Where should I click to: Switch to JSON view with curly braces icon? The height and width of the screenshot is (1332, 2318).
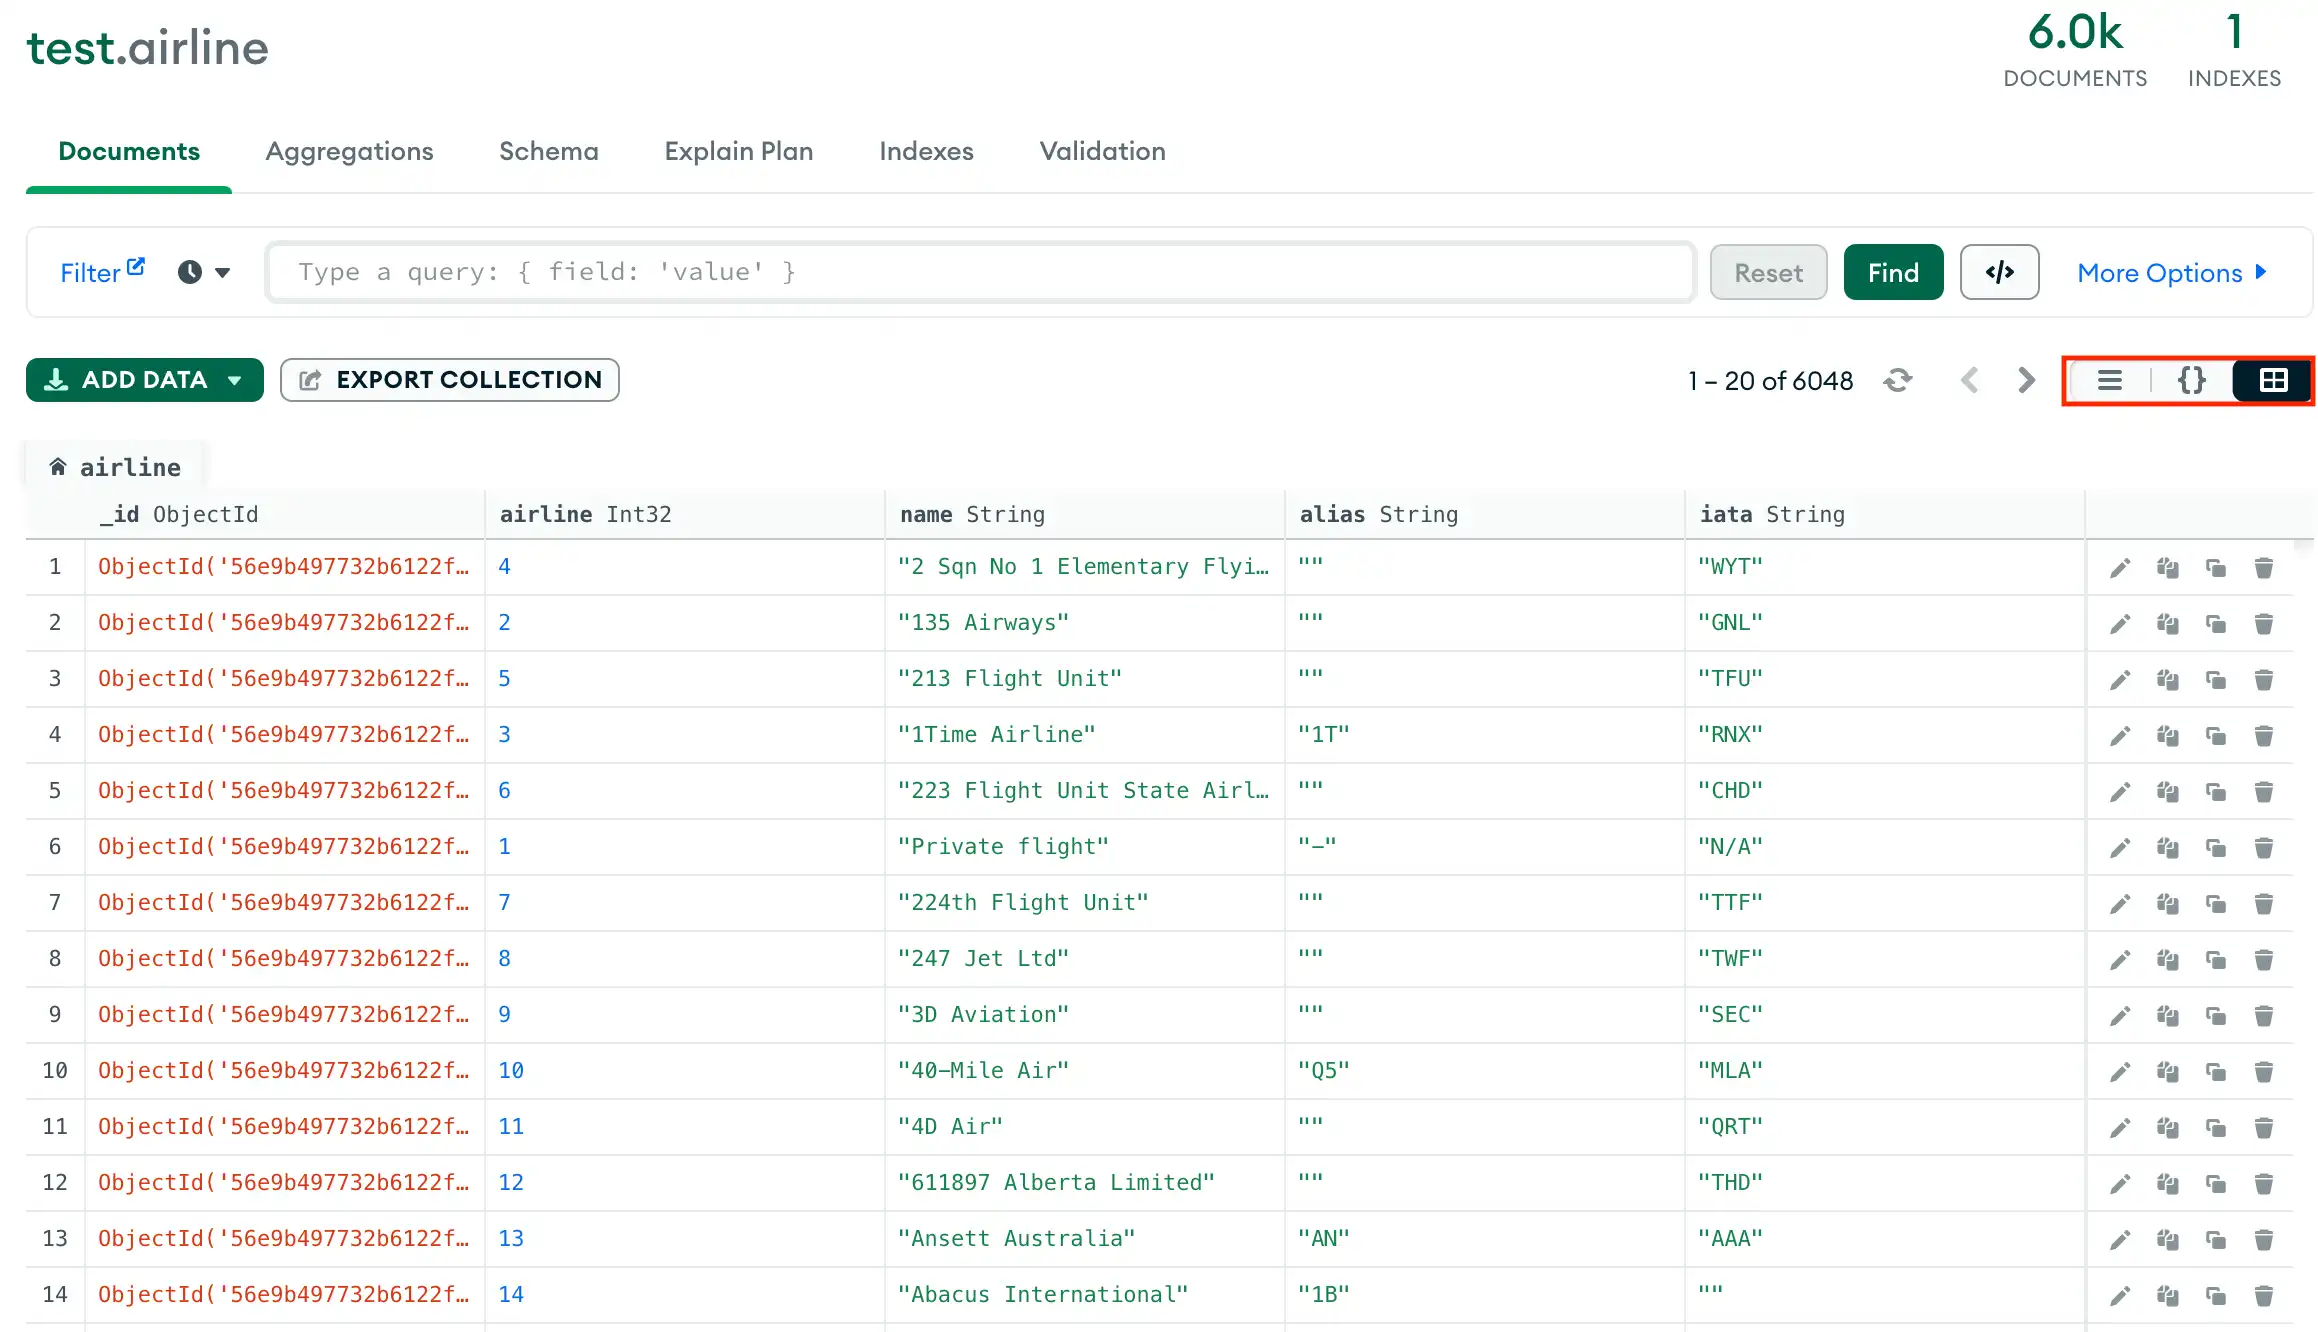click(2191, 380)
